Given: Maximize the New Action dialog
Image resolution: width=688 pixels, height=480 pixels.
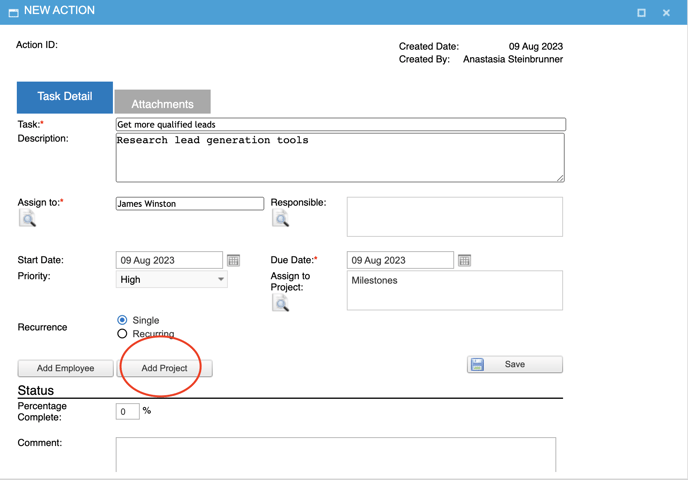Looking at the screenshot, I should tap(641, 13).
